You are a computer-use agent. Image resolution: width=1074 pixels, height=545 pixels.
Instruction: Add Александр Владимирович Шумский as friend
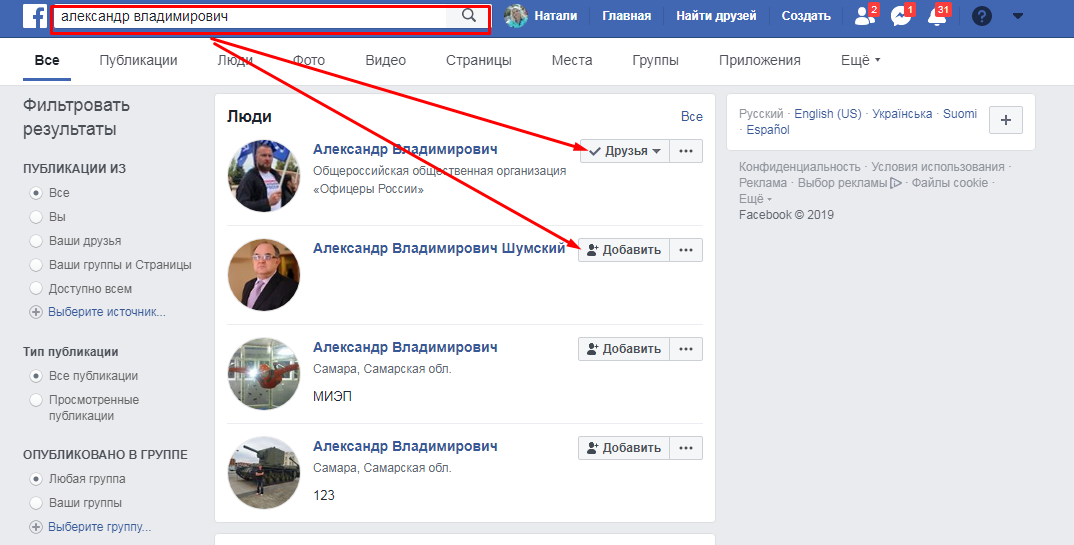click(x=624, y=250)
